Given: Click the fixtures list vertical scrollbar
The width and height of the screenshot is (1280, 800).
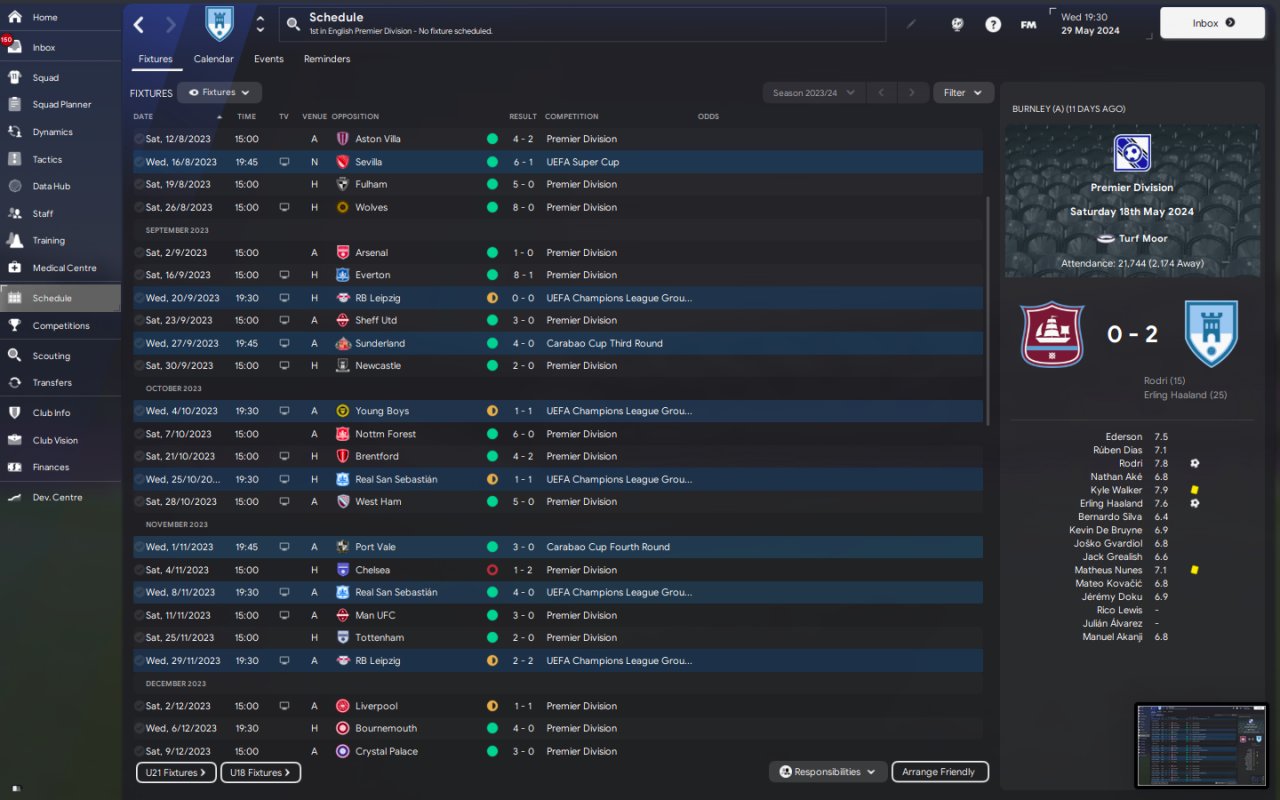Looking at the screenshot, I should (x=987, y=308).
